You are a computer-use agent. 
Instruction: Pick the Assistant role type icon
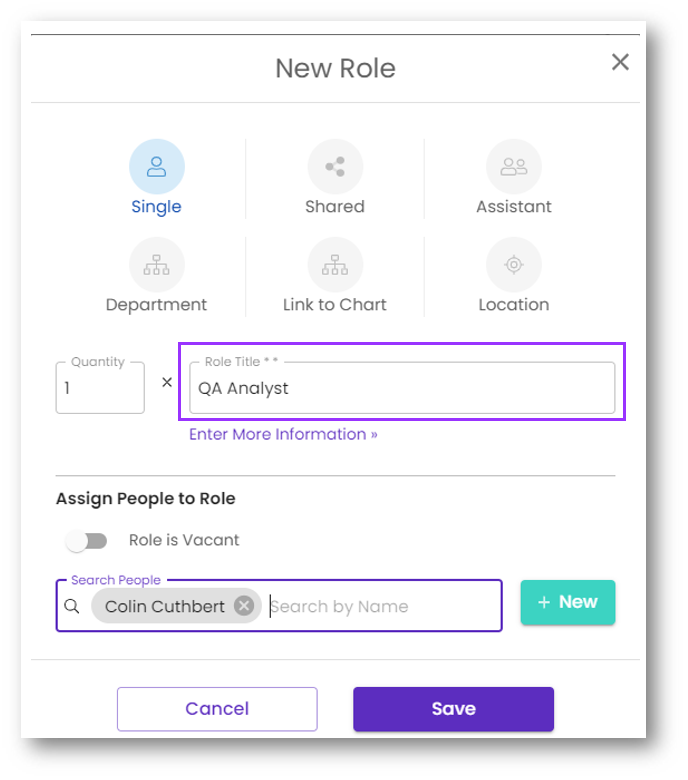click(513, 166)
